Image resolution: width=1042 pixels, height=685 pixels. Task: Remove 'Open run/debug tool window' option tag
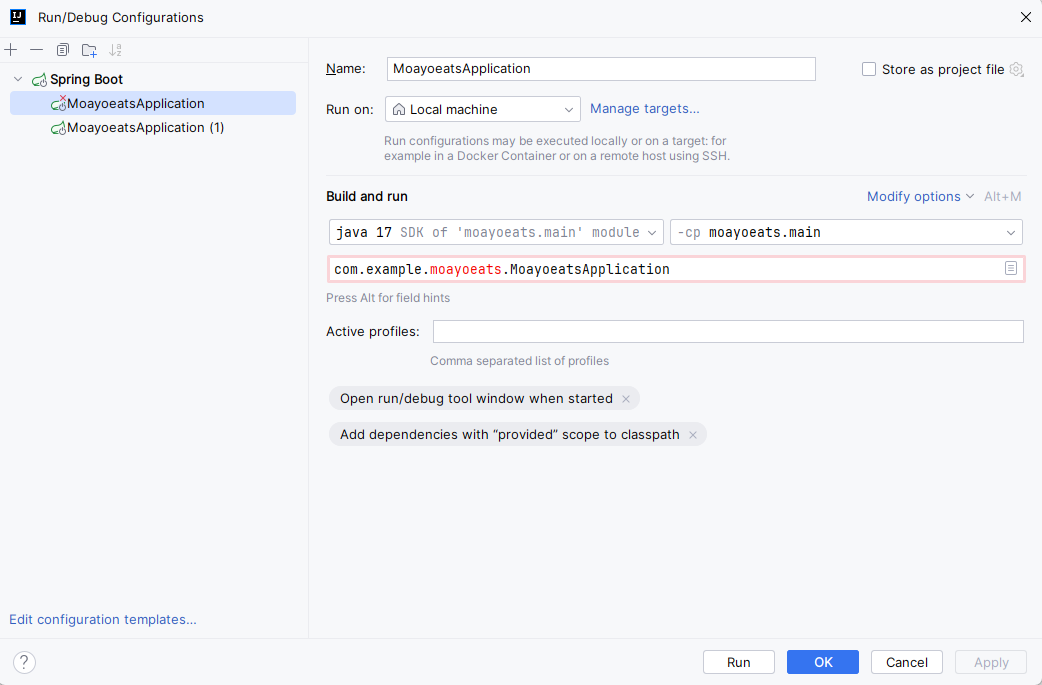tap(625, 399)
